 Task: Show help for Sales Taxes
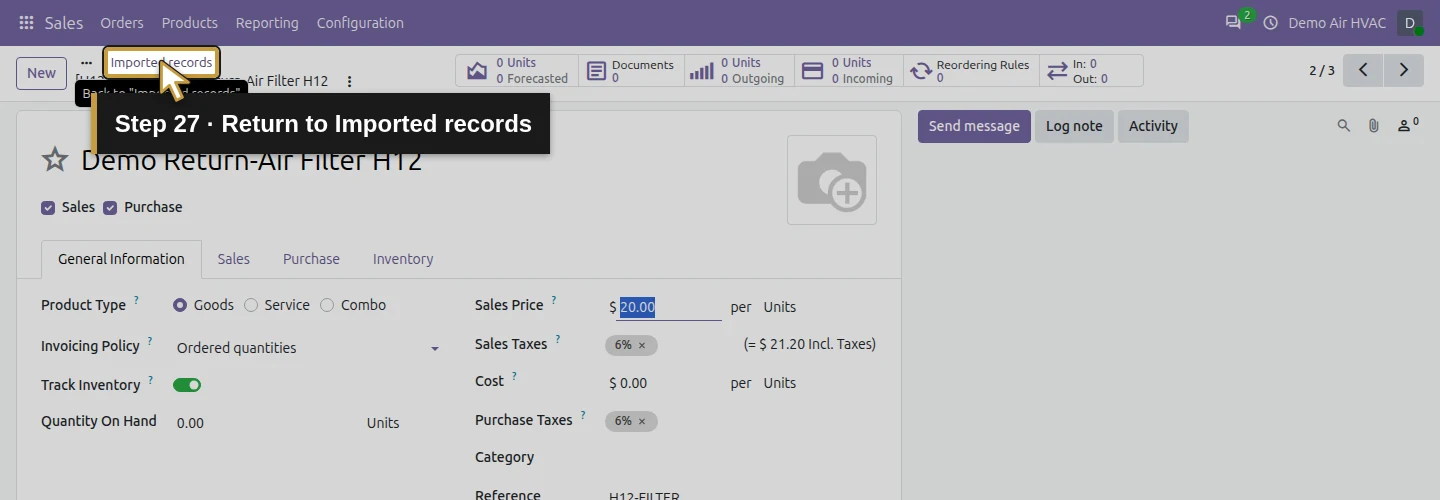tap(558, 339)
